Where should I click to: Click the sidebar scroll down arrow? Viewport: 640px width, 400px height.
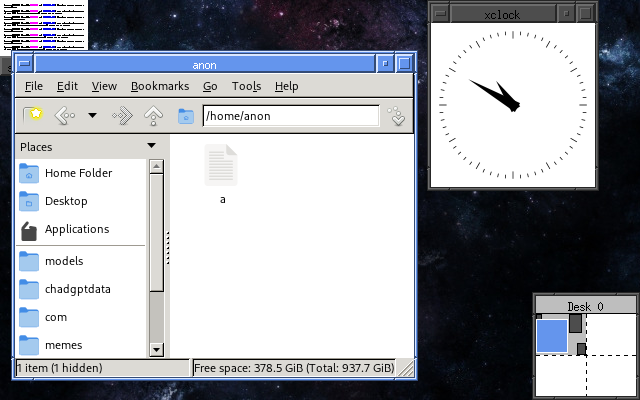(157, 350)
